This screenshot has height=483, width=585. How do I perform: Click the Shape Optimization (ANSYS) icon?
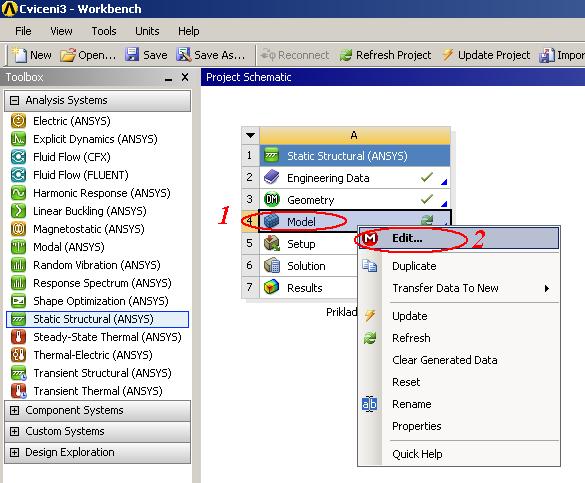pos(18,301)
